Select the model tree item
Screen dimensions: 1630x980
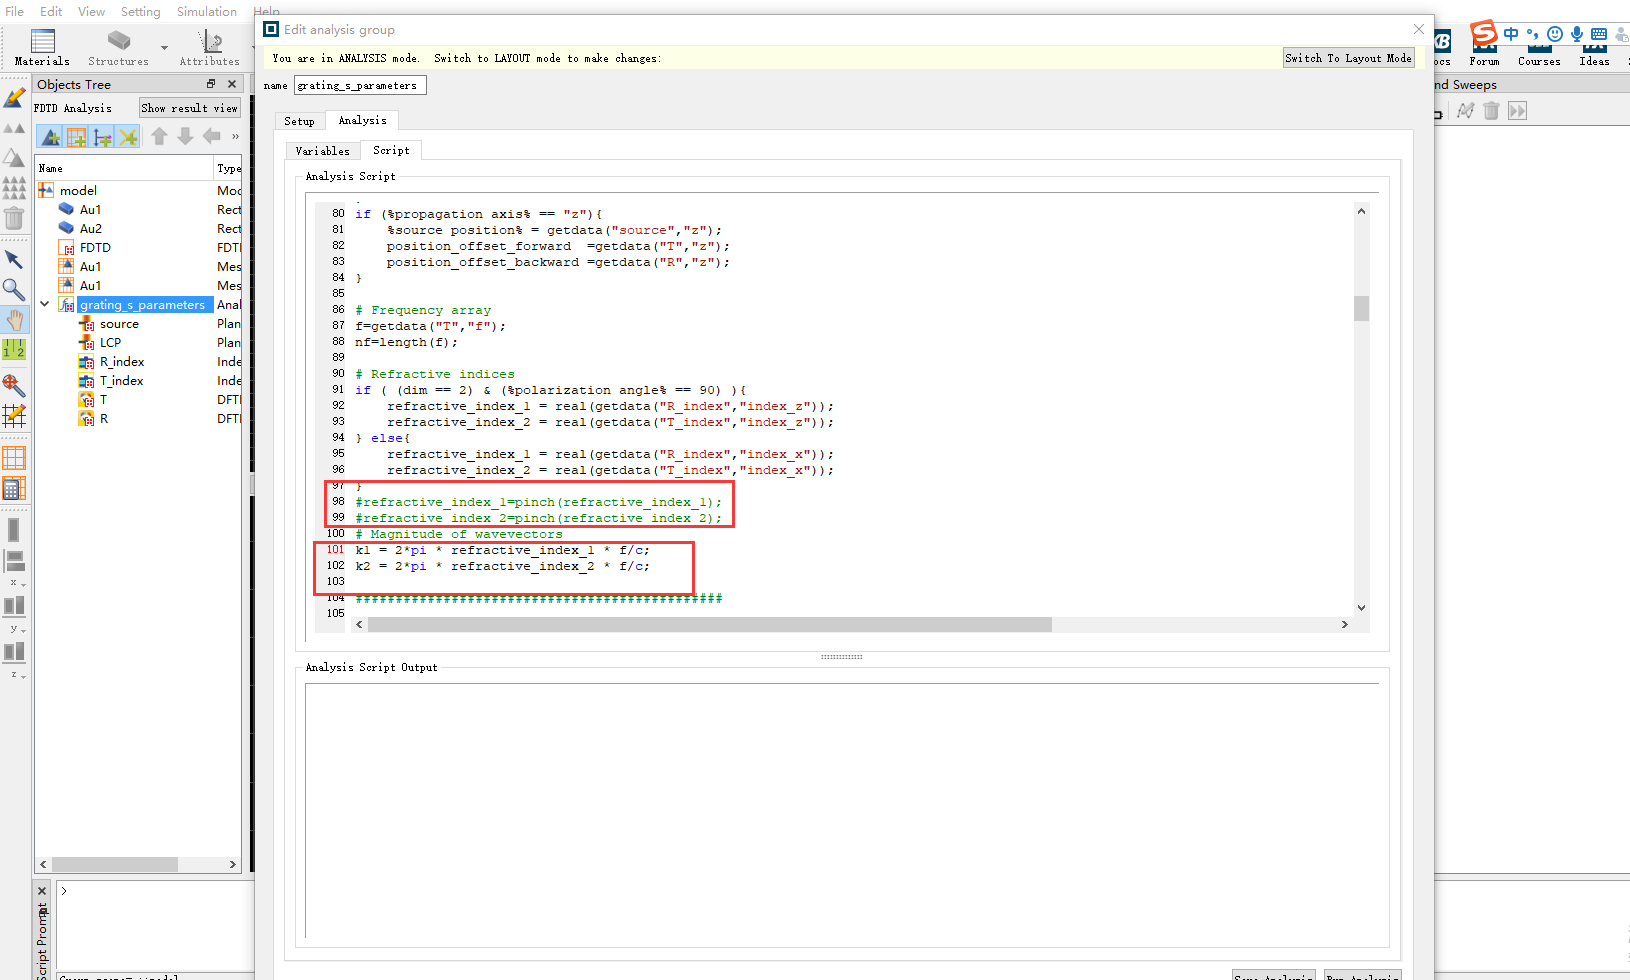pos(78,190)
